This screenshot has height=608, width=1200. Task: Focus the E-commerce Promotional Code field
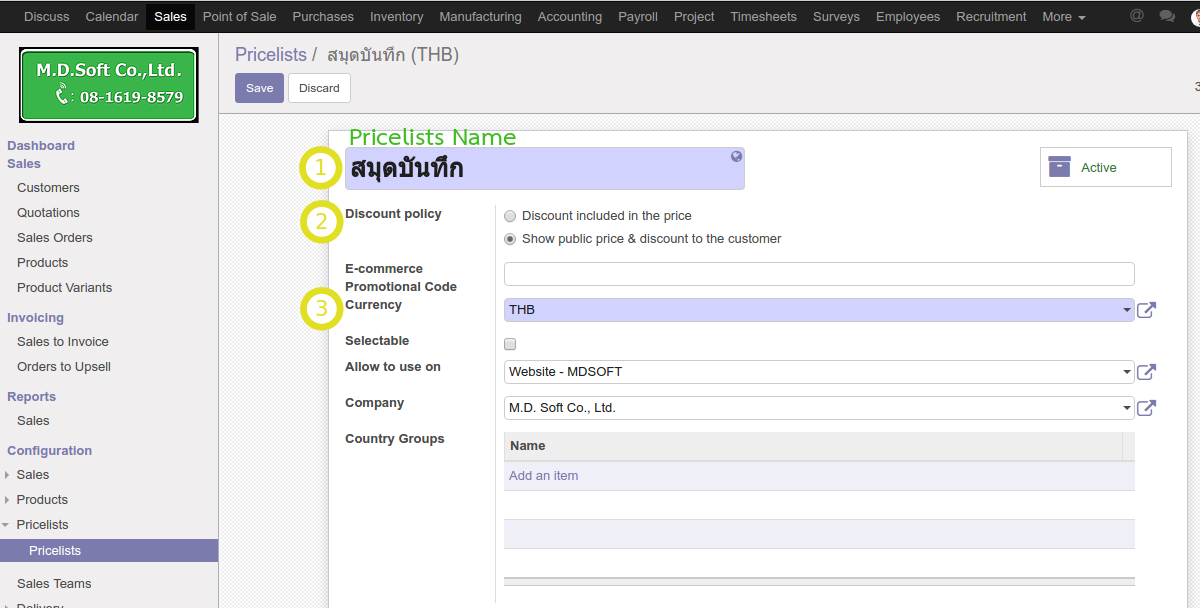tap(818, 274)
